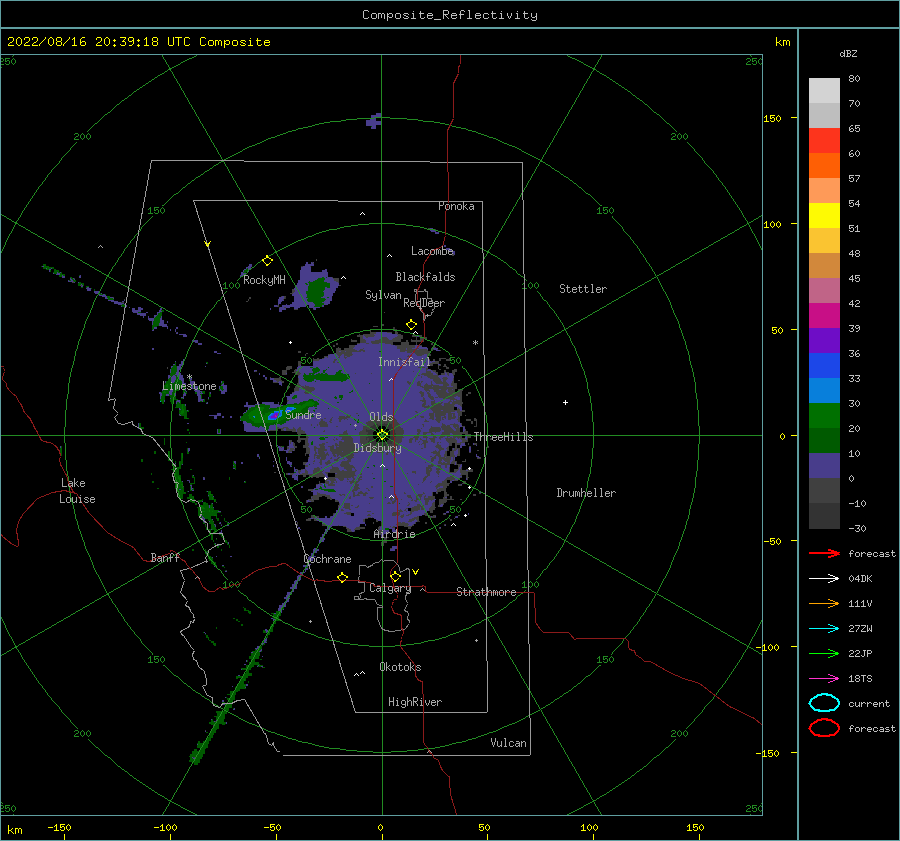Select the lightest gray 70–80 dBZ swatch
This screenshot has width=900, height=841.
click(x=824, y=91)
